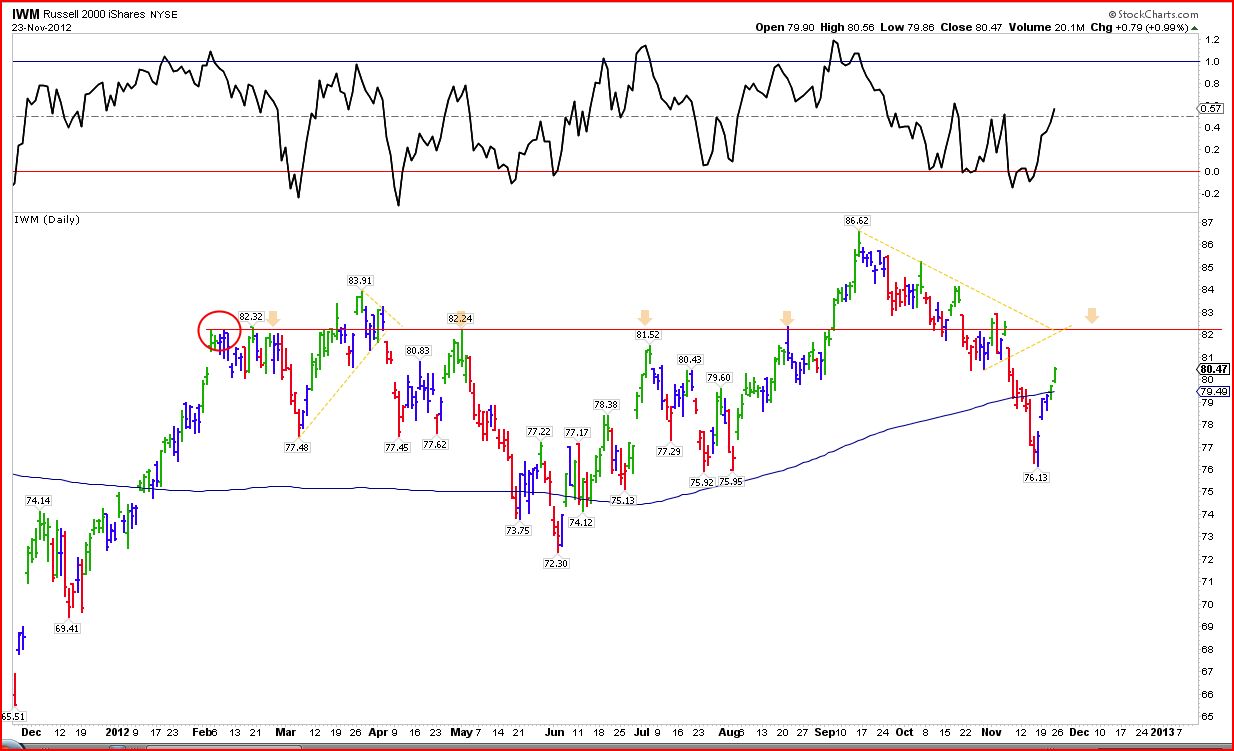The image size is (1234, 751).
Task: Click the 72.30 low price label
Action: pos(556,563)
